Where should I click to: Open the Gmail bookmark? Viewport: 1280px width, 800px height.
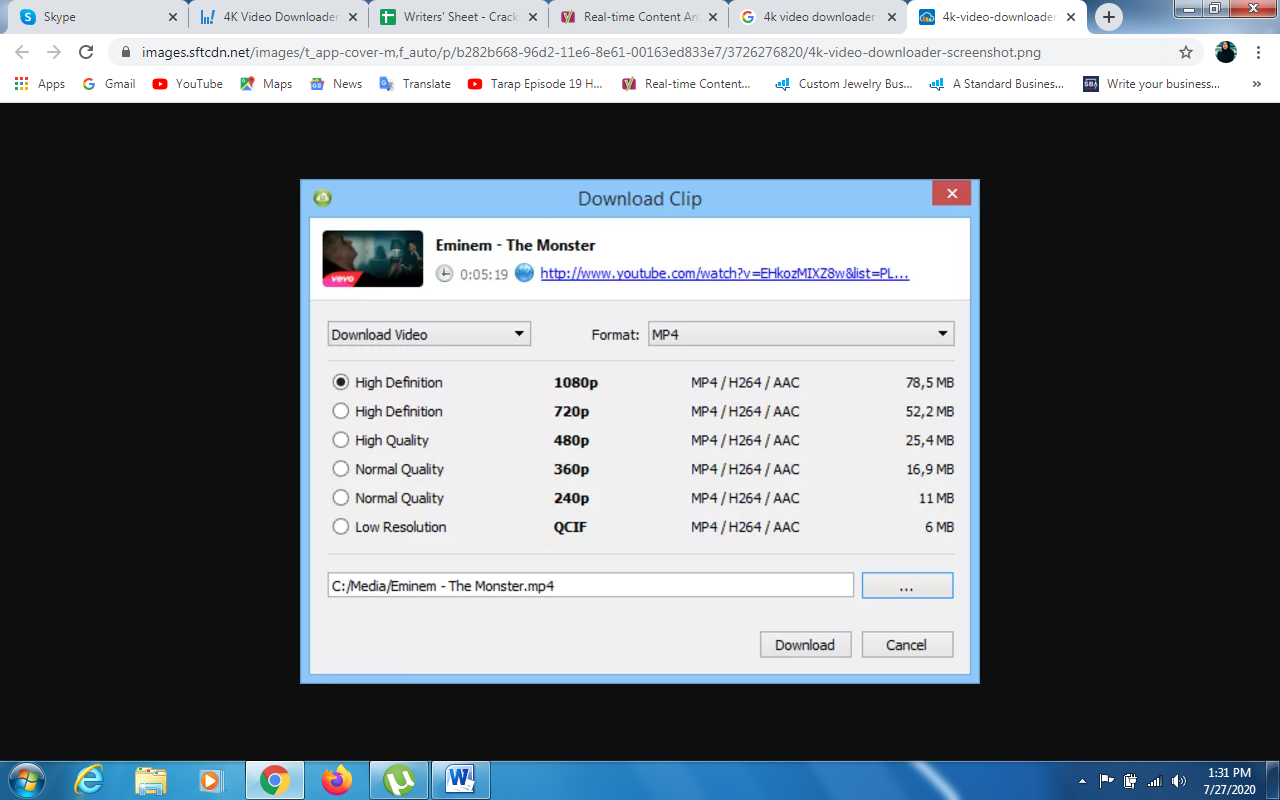108,84
